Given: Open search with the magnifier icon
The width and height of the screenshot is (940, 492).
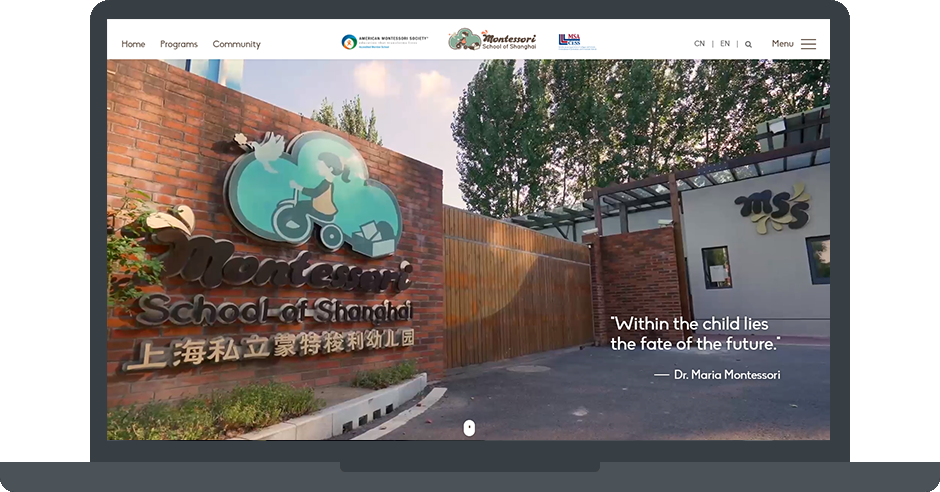Looking at the screenshot, I should [x=748, y=44].
